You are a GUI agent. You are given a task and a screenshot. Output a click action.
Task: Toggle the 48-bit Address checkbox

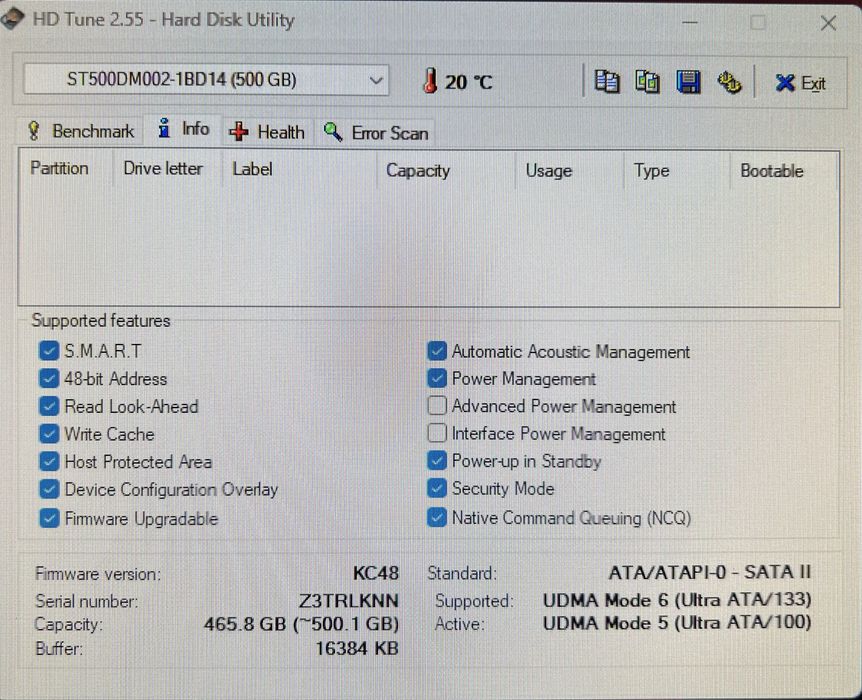[49, 378]
